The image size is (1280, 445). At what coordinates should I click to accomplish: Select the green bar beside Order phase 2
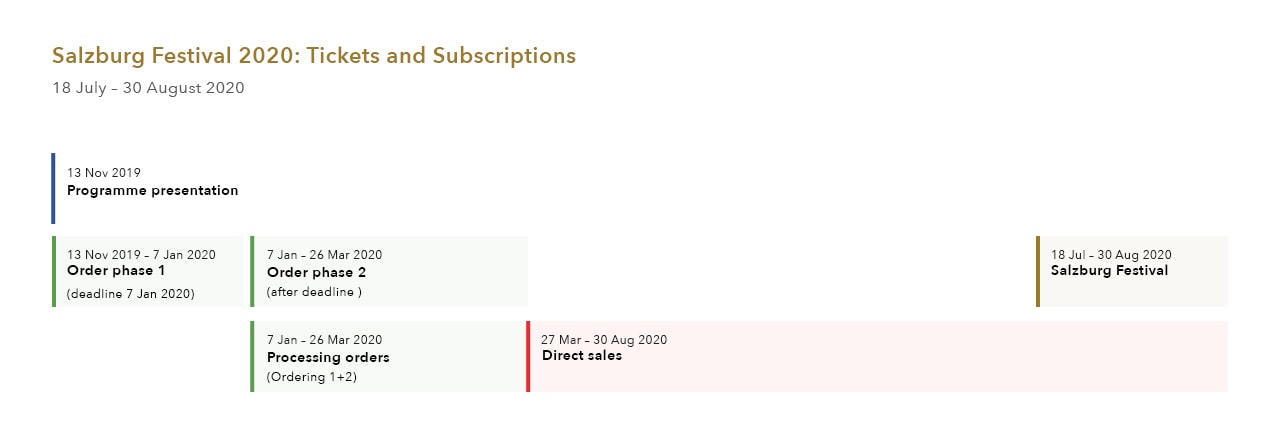252,271
